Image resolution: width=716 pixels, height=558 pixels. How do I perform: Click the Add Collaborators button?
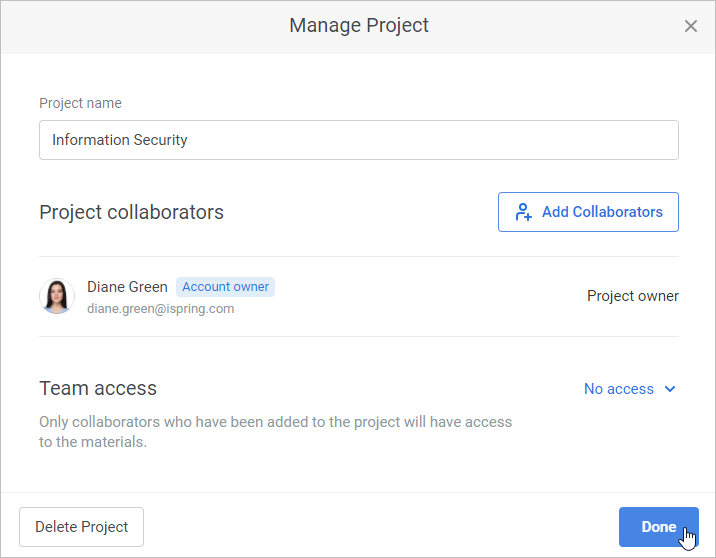click(x=588, y=212)
